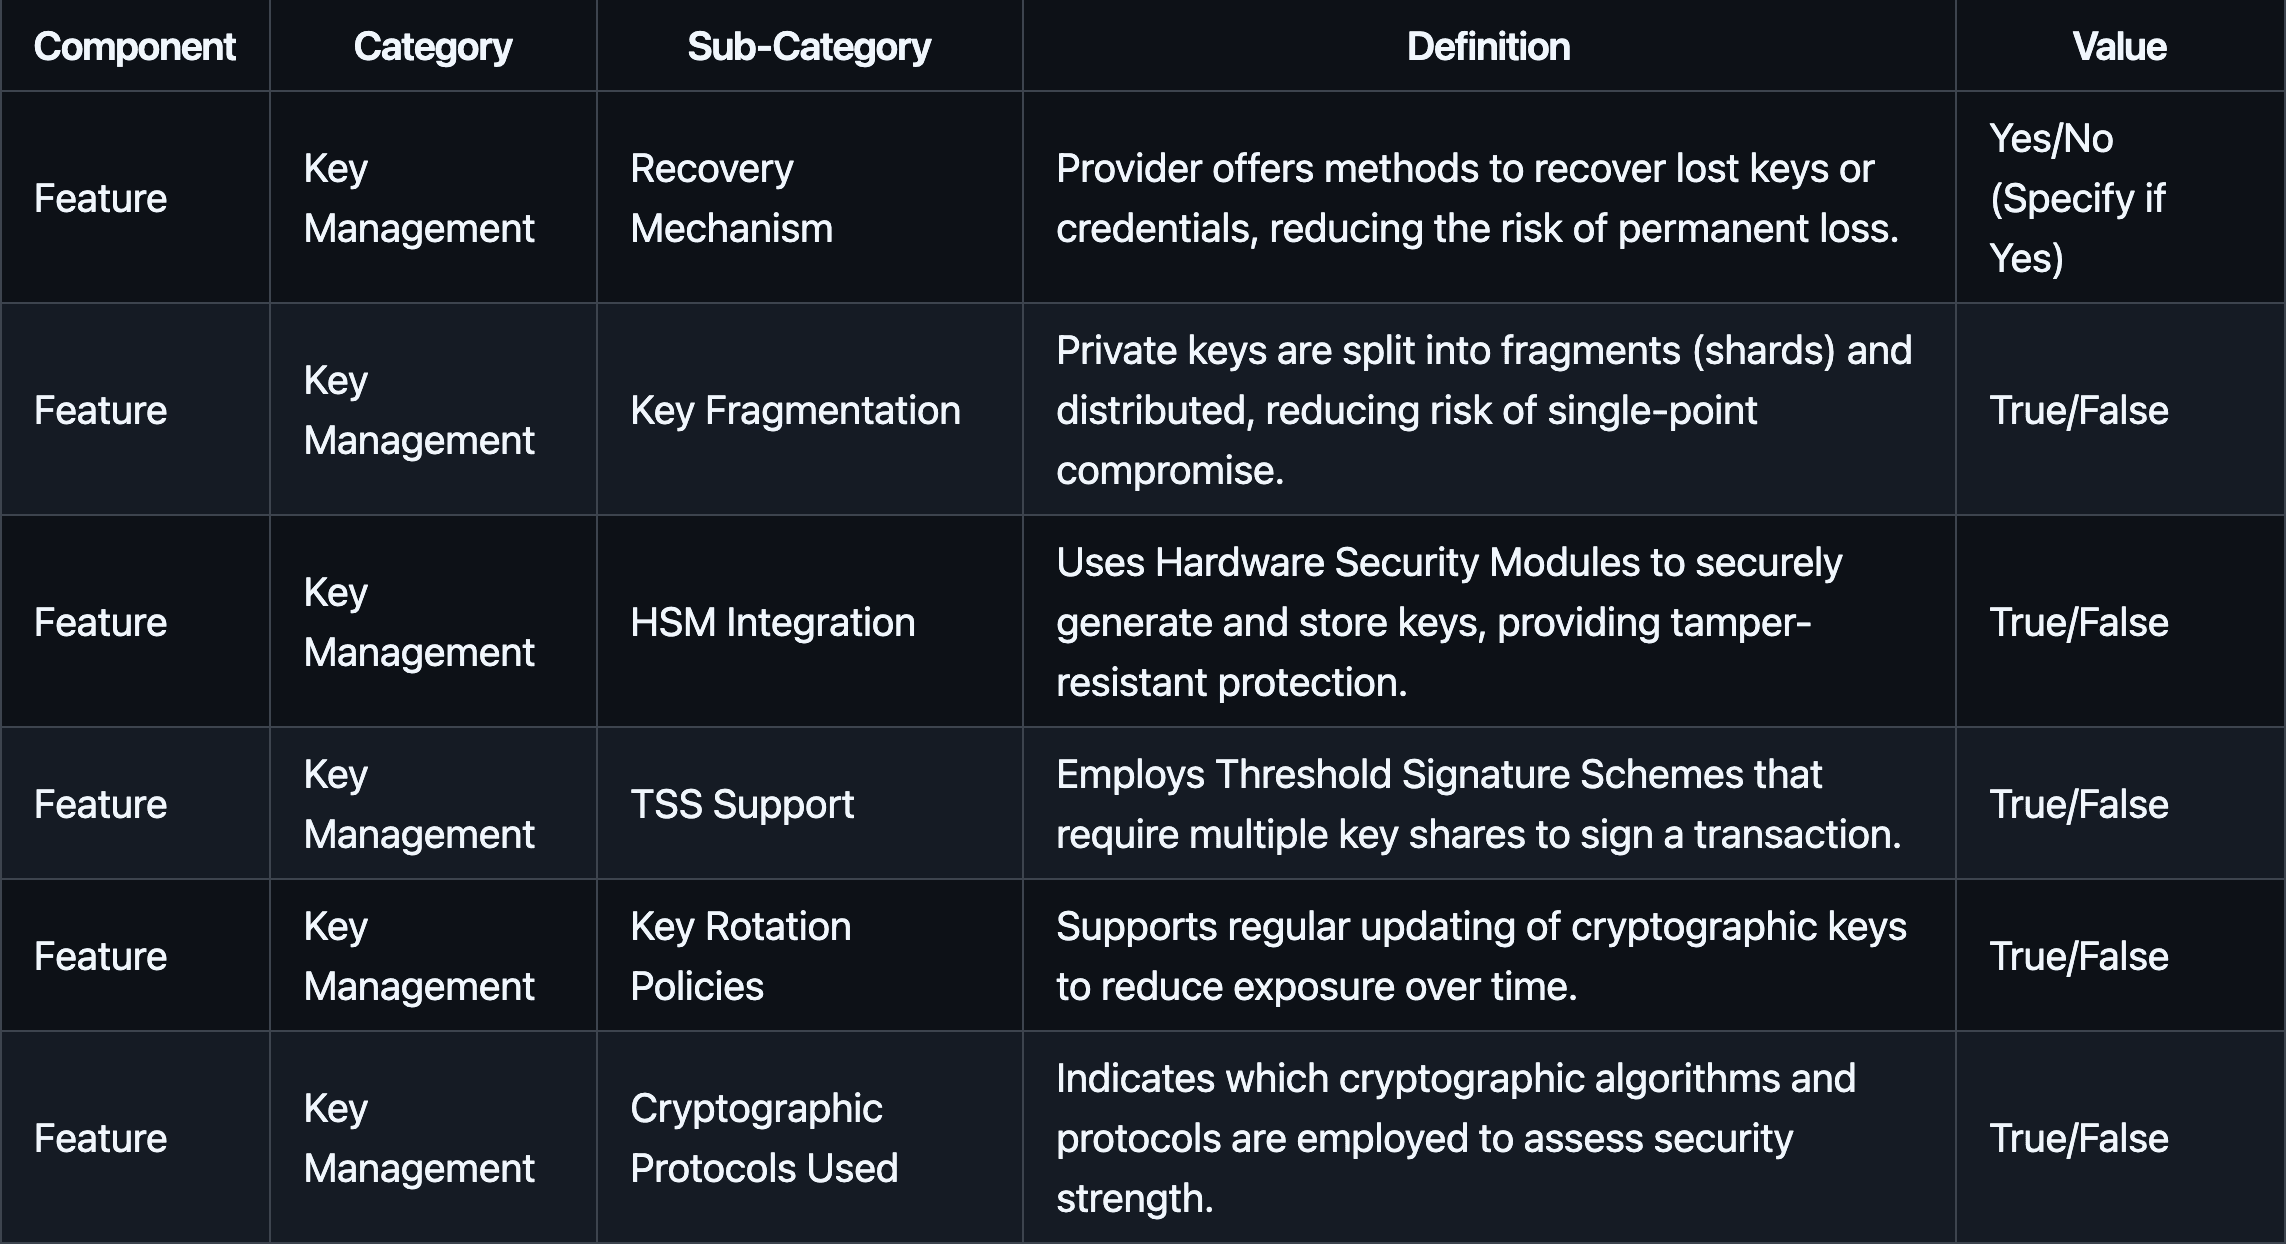
Task: Select the Value column header
Action: [x=2119, y=47]
